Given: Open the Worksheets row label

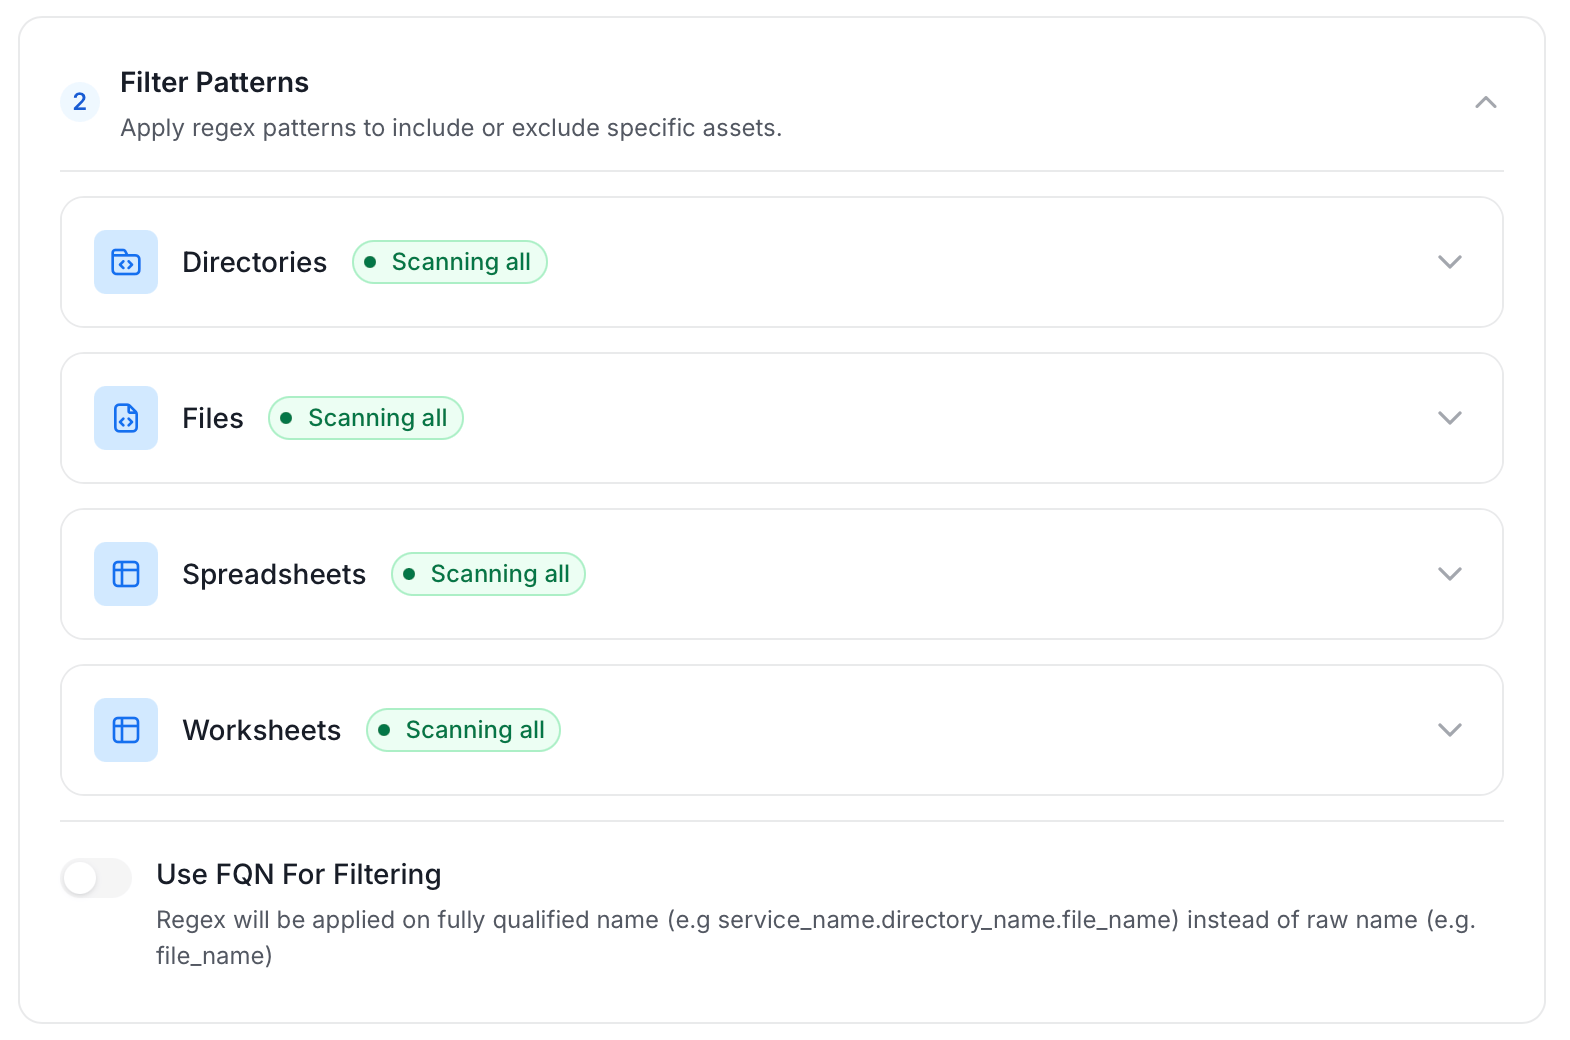Looking at the screenshot, I should [x=261, y=730].
